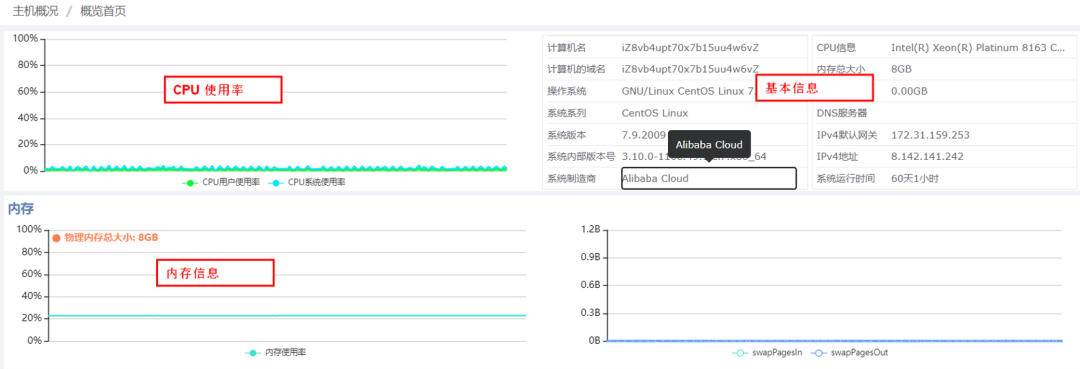Toggle the swapPagesIn legend icon
This screenshot has height=369, width=1080.
pyautogui.click(x=740, y=352)
